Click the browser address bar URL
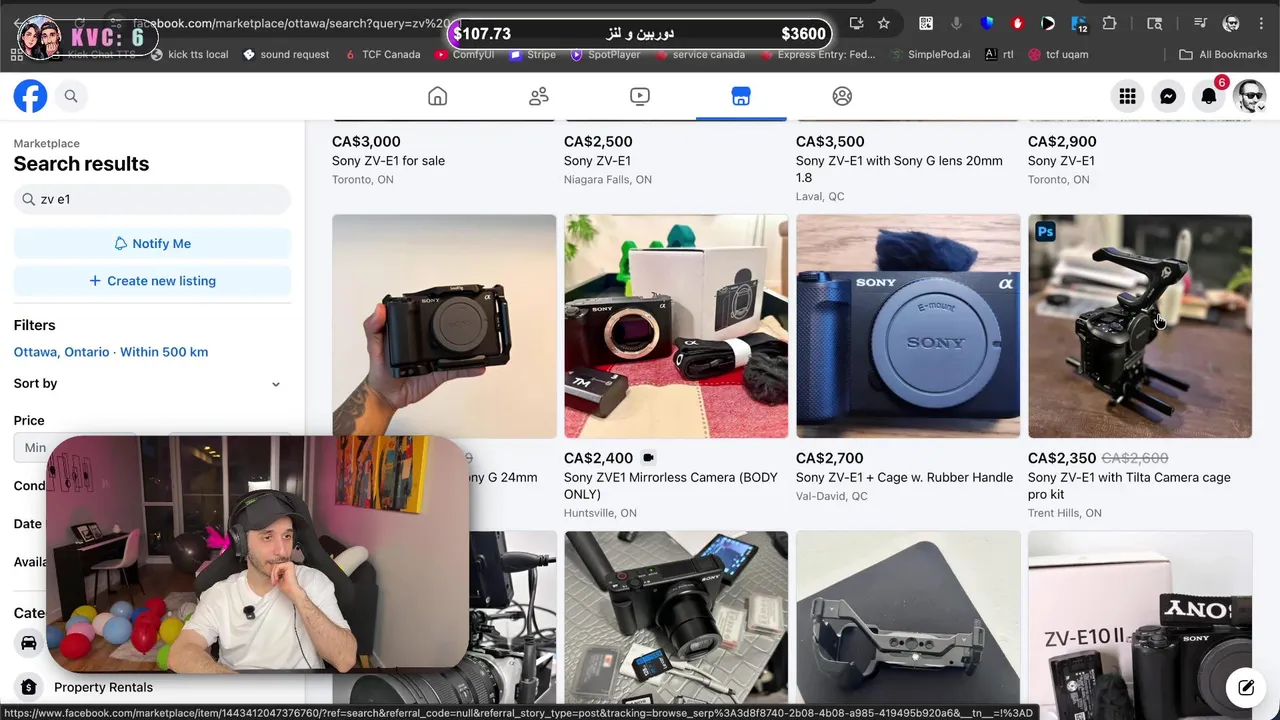The height and width of the screenshot is (720, 1280). [290, 23]
